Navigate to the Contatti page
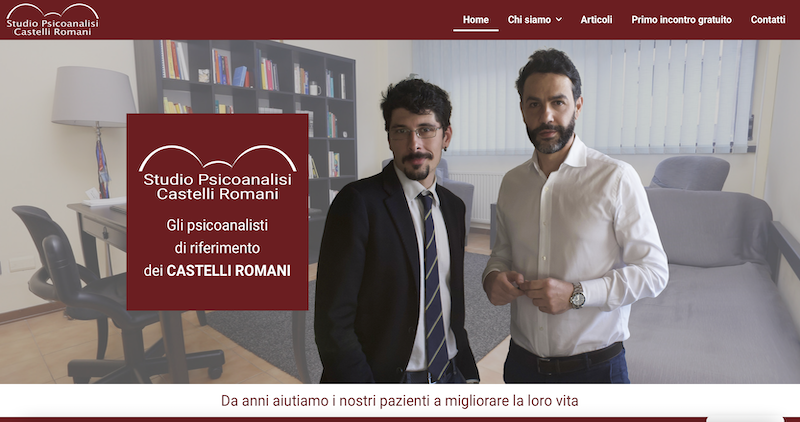Image resolution: width=800 pixels, height=422 pixels. [x=768, y=20]
